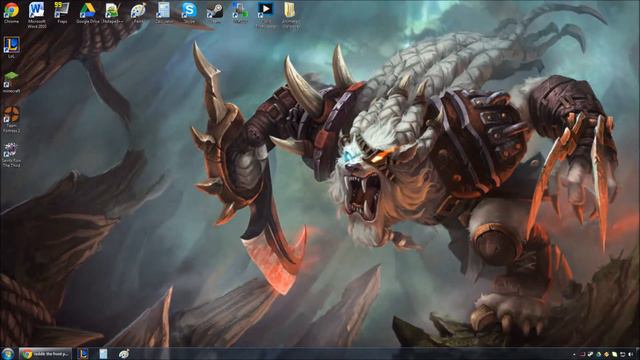
Task: Open the Google Drive desktop shortcut
Action: 87,12
